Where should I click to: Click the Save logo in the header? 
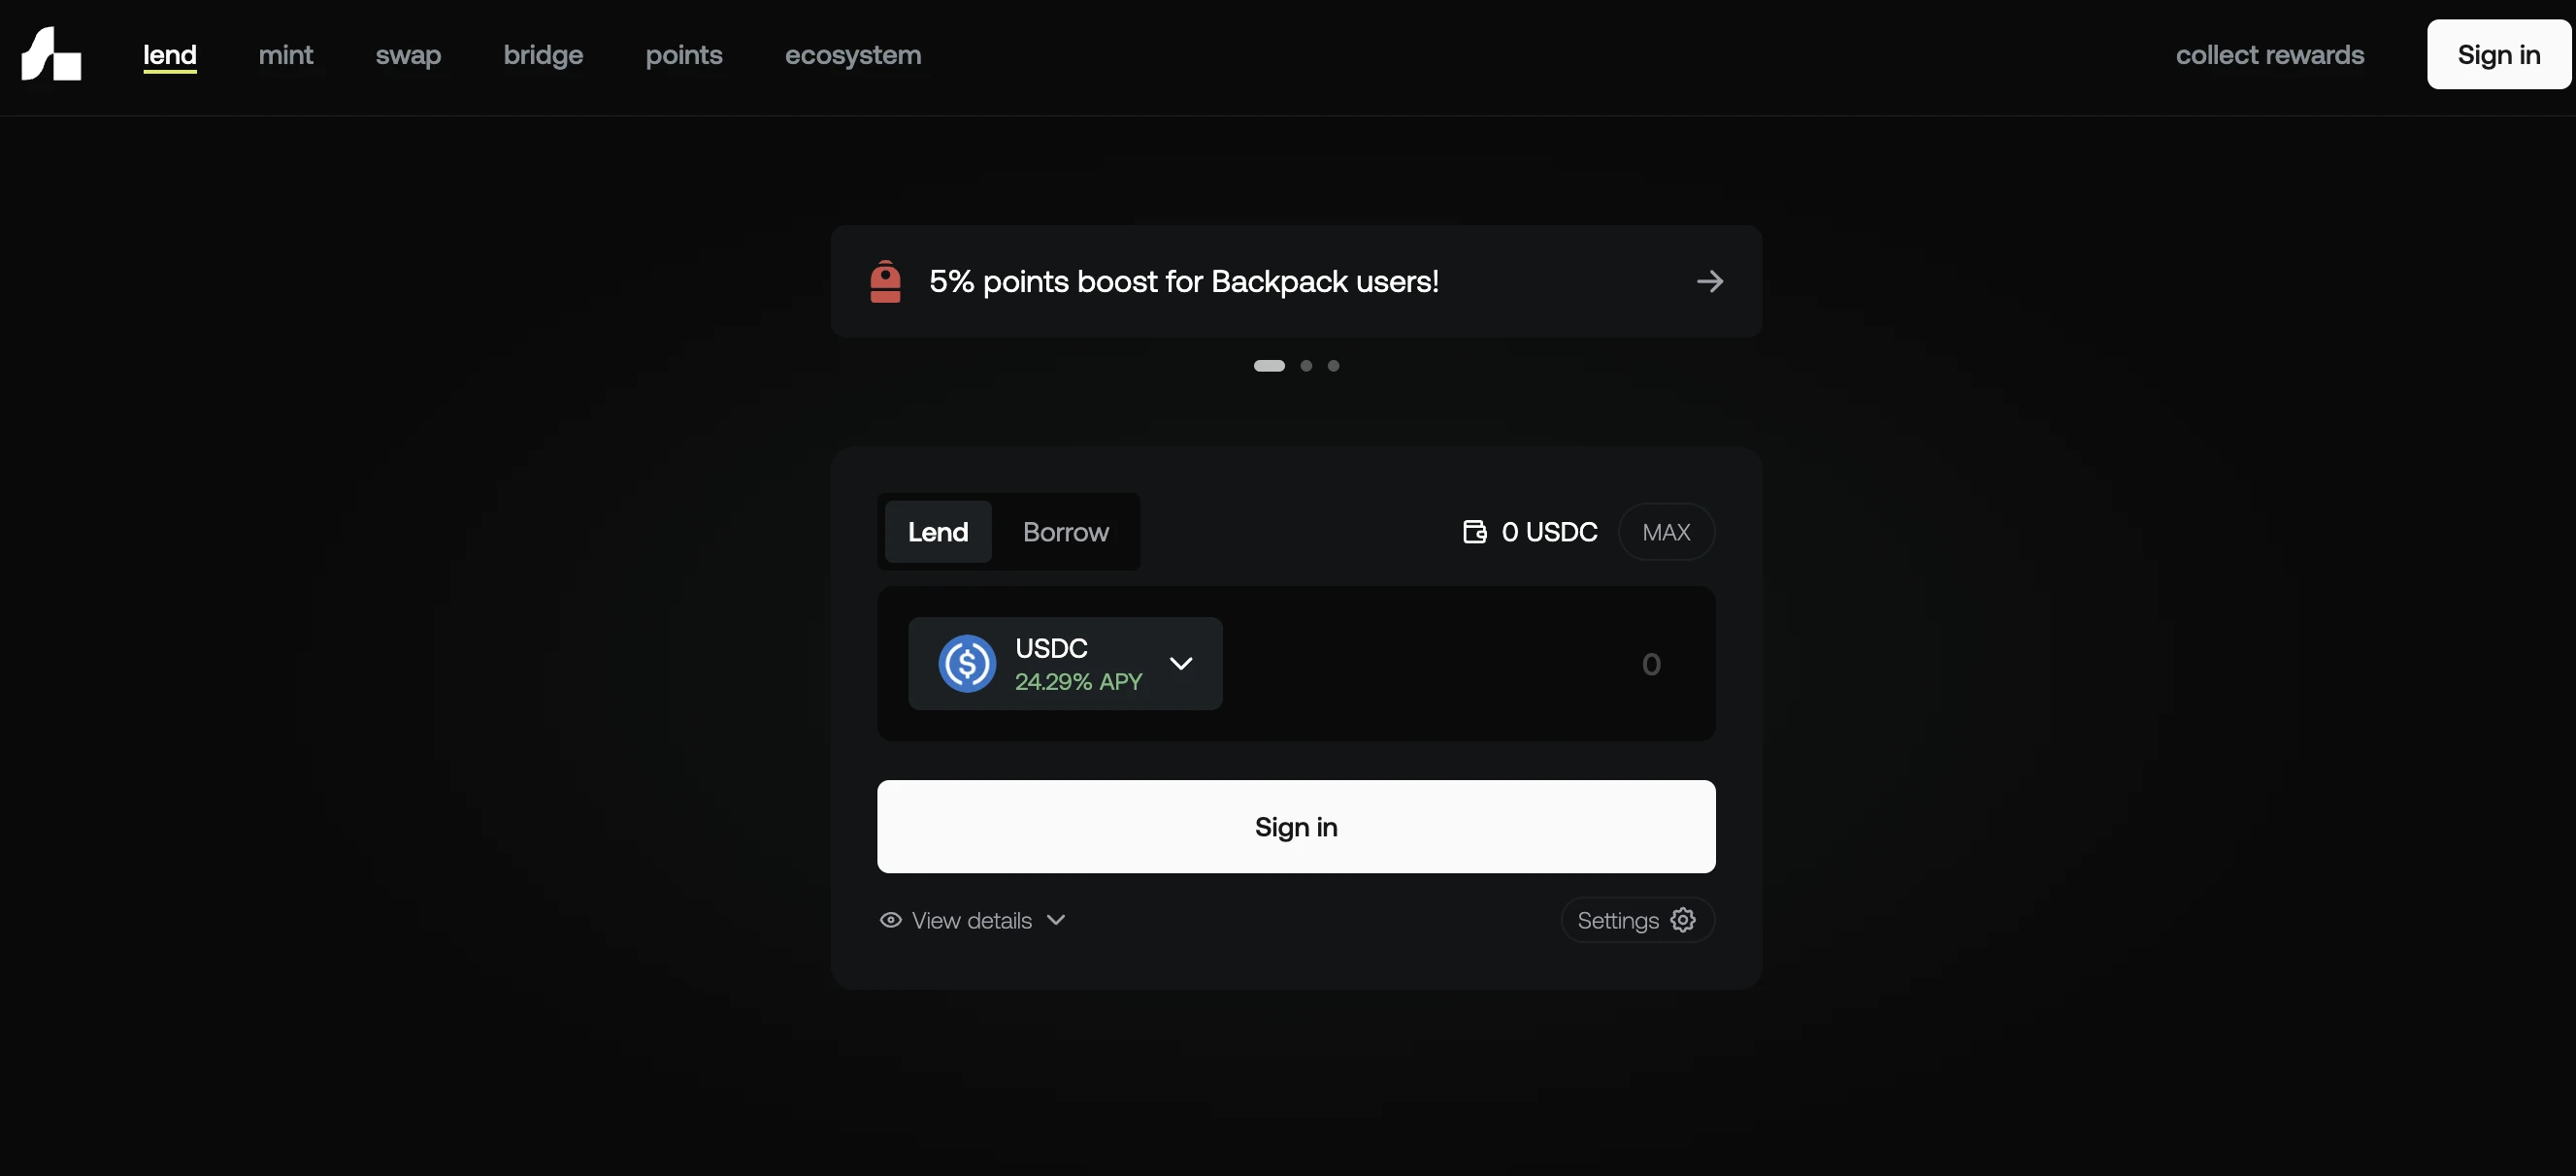click(x=51, y=54)
